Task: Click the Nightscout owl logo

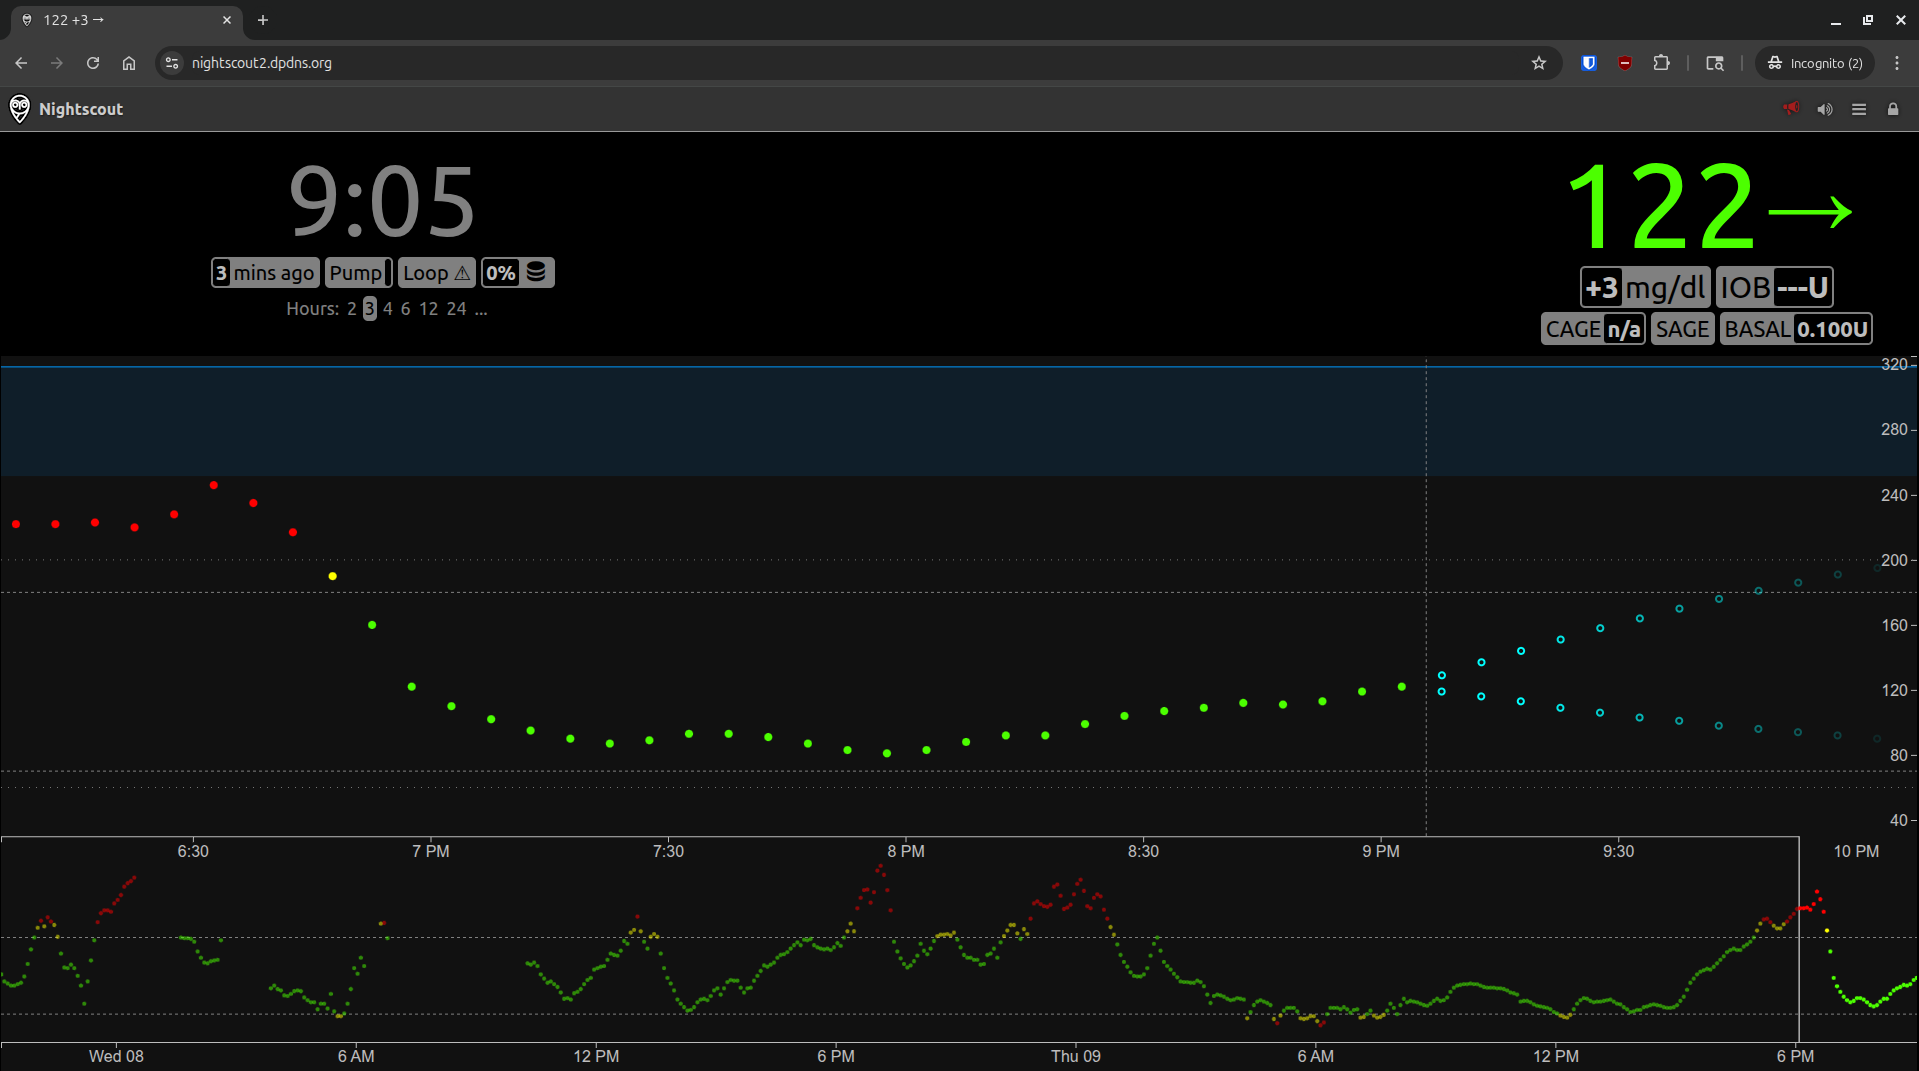Action: coord(19,109)
